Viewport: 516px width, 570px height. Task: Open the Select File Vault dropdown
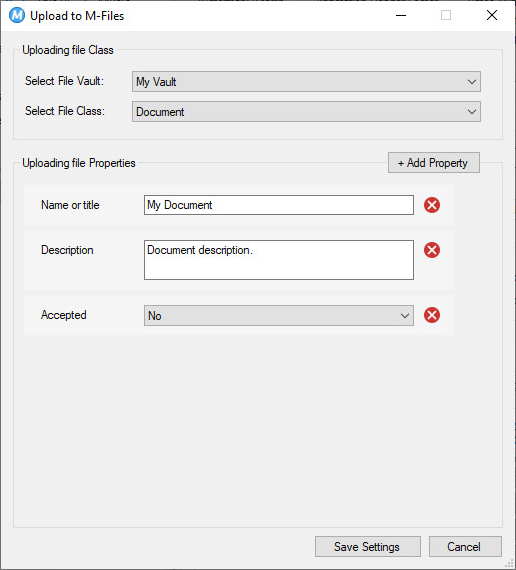point(306,82)
